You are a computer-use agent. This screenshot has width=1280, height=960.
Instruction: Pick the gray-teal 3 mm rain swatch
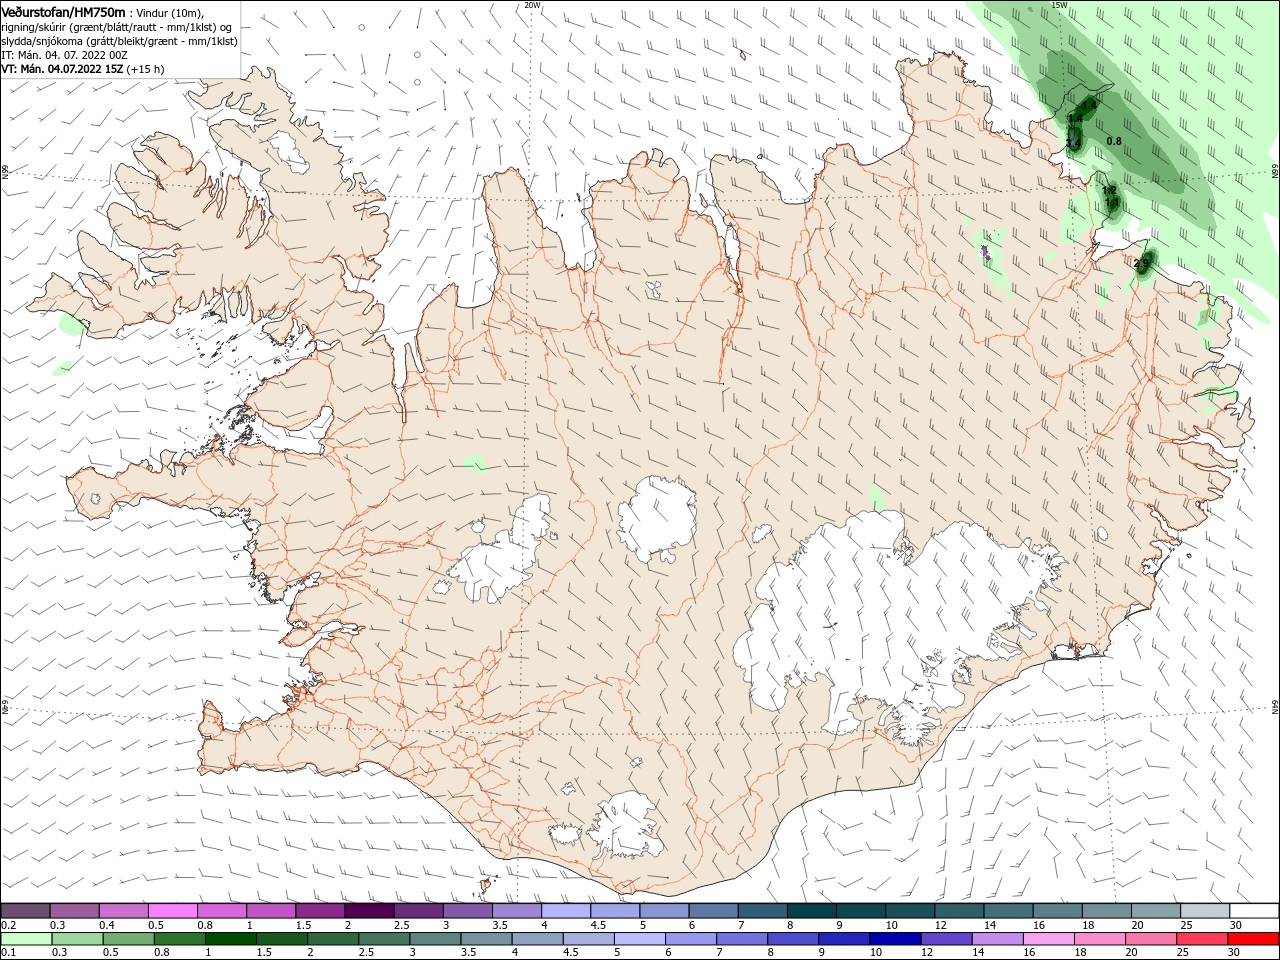[x=435, y=939]
